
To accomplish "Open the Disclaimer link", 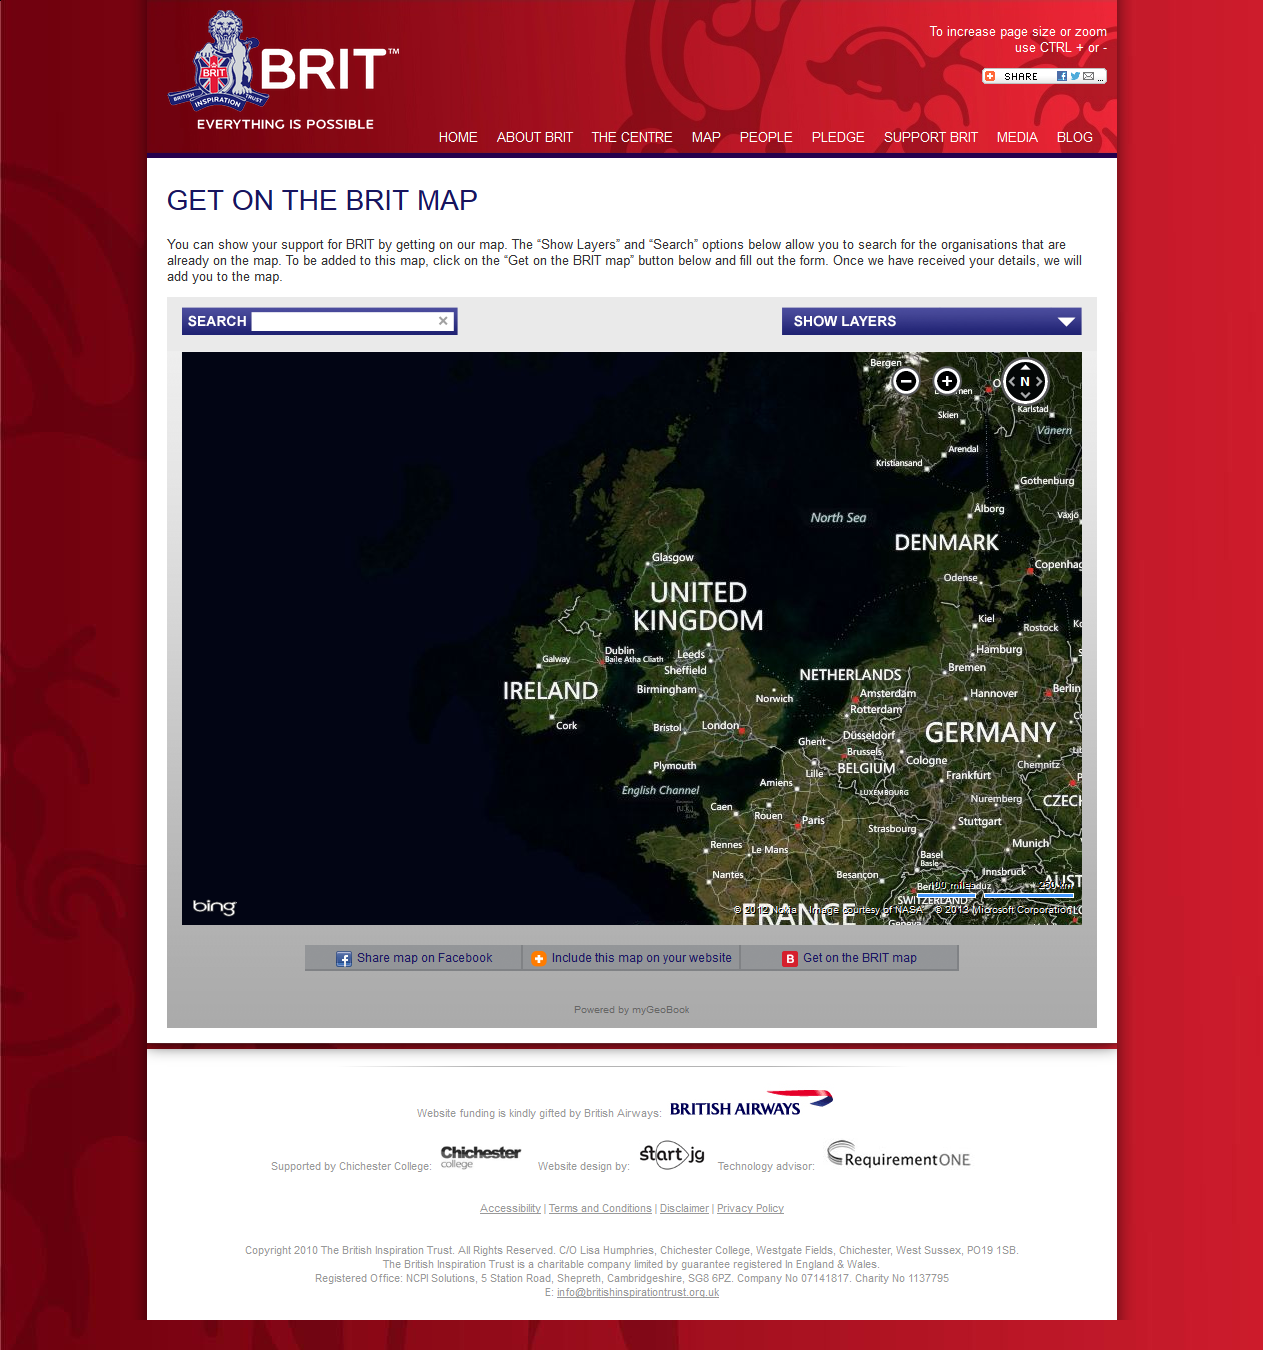I will click(684, 1208).
